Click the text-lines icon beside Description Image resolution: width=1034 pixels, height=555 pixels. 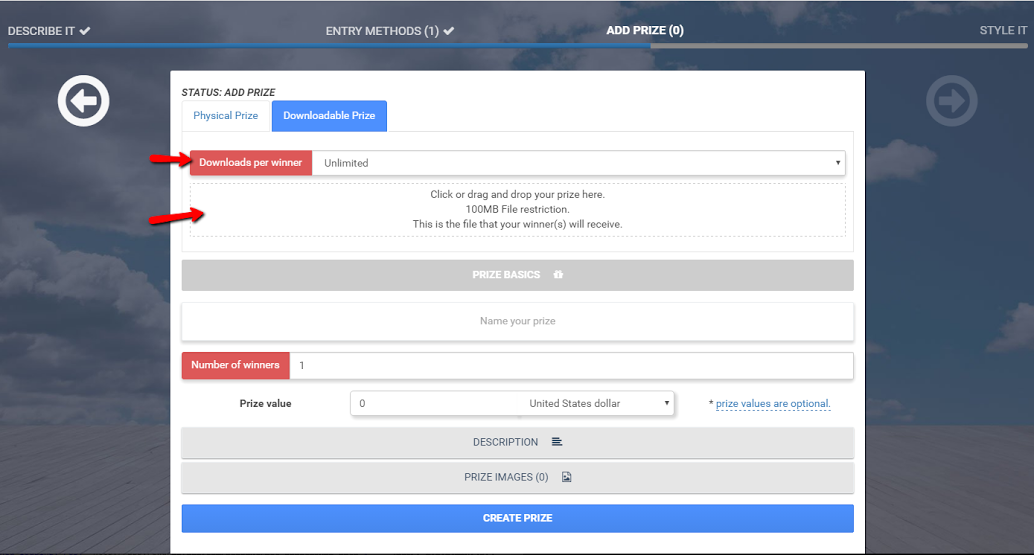(557, 442)
